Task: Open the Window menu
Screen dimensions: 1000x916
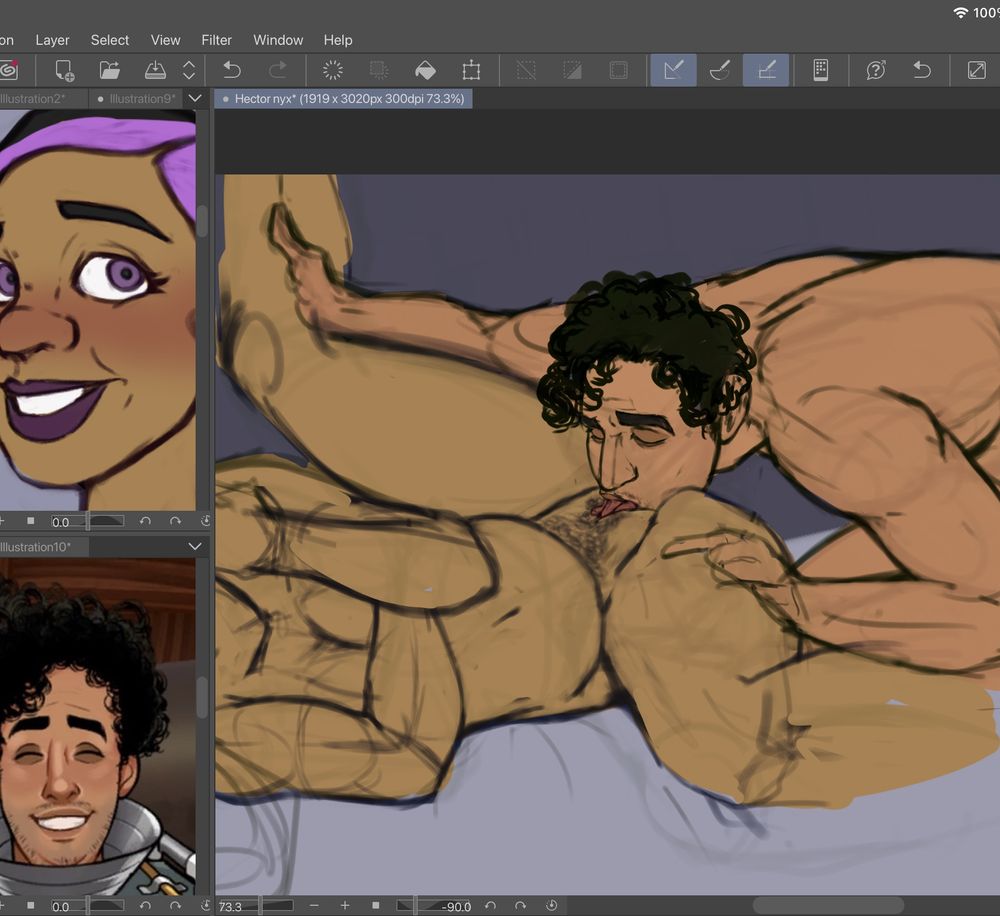Action: point(278,40)
